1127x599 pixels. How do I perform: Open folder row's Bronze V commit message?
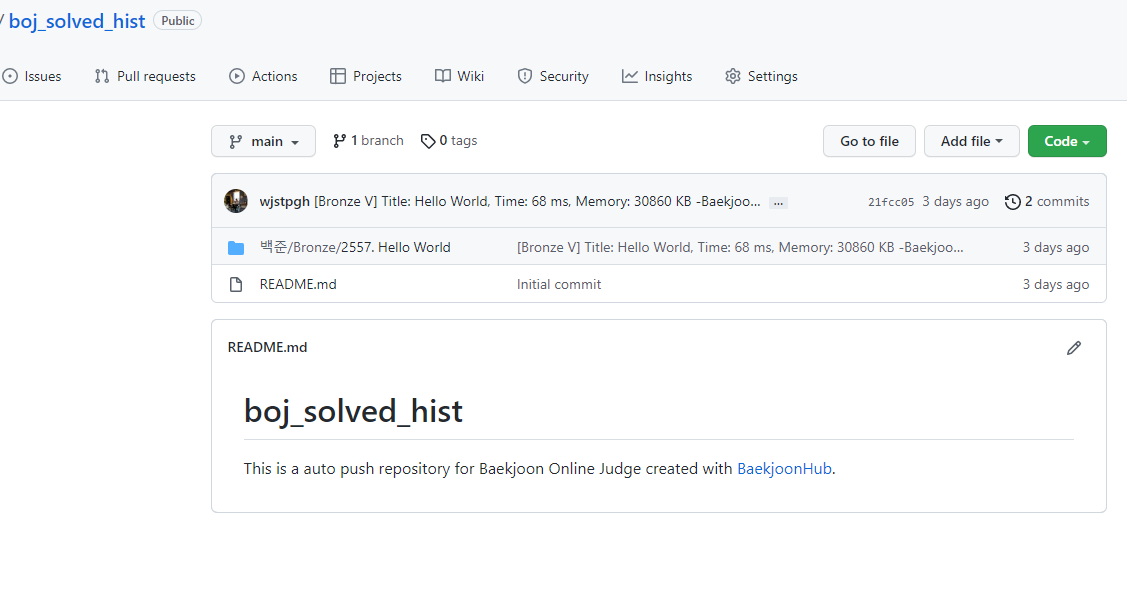(x=740, y=247)
